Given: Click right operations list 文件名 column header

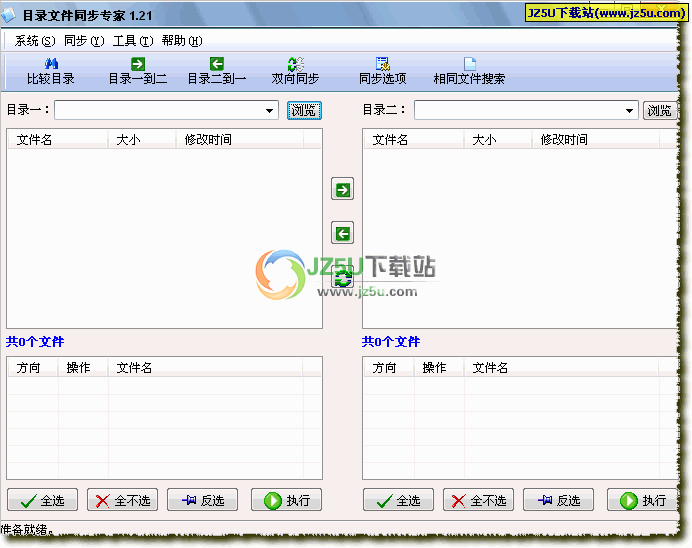Looking at the screenshot, I should 561,367.
